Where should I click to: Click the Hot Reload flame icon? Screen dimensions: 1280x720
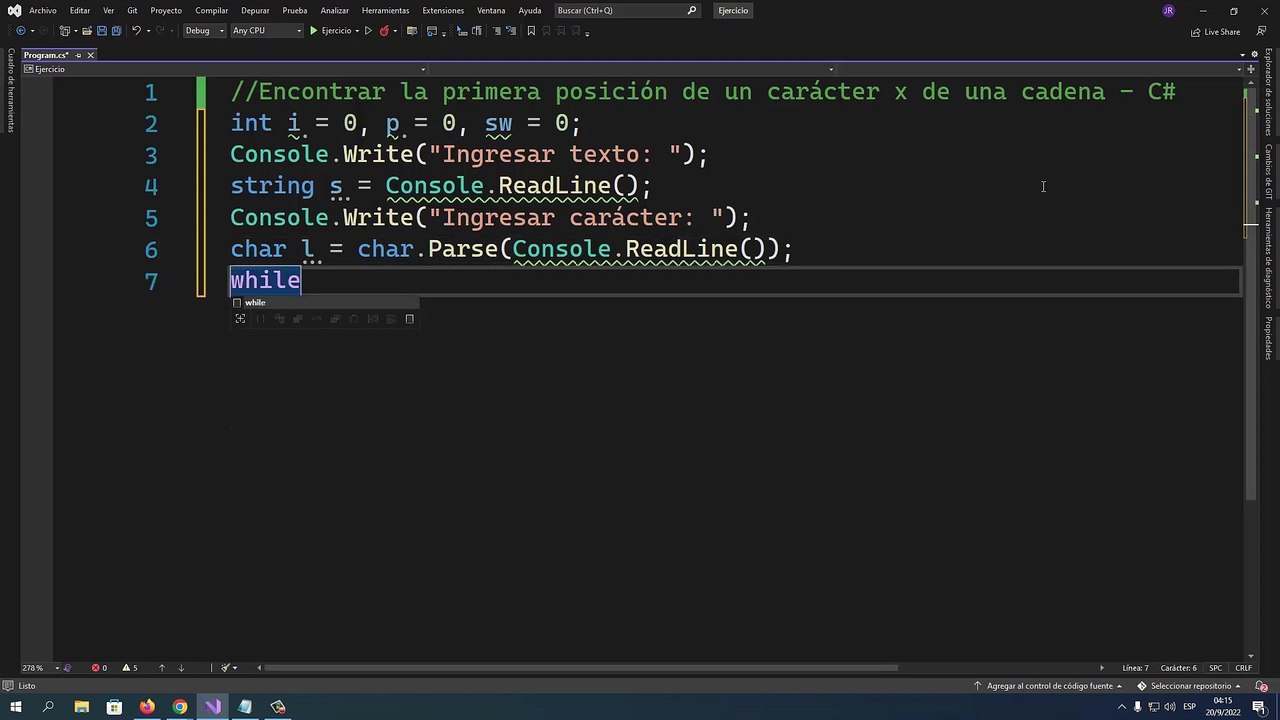(384, 31)
